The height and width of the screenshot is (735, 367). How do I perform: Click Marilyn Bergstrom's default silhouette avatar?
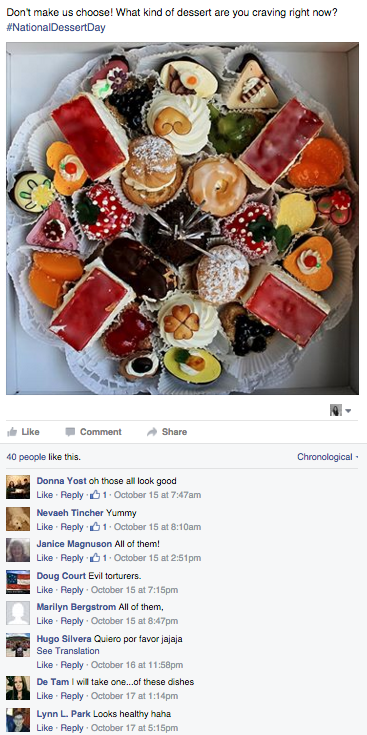pyautogui.click(x=18, y=613)
